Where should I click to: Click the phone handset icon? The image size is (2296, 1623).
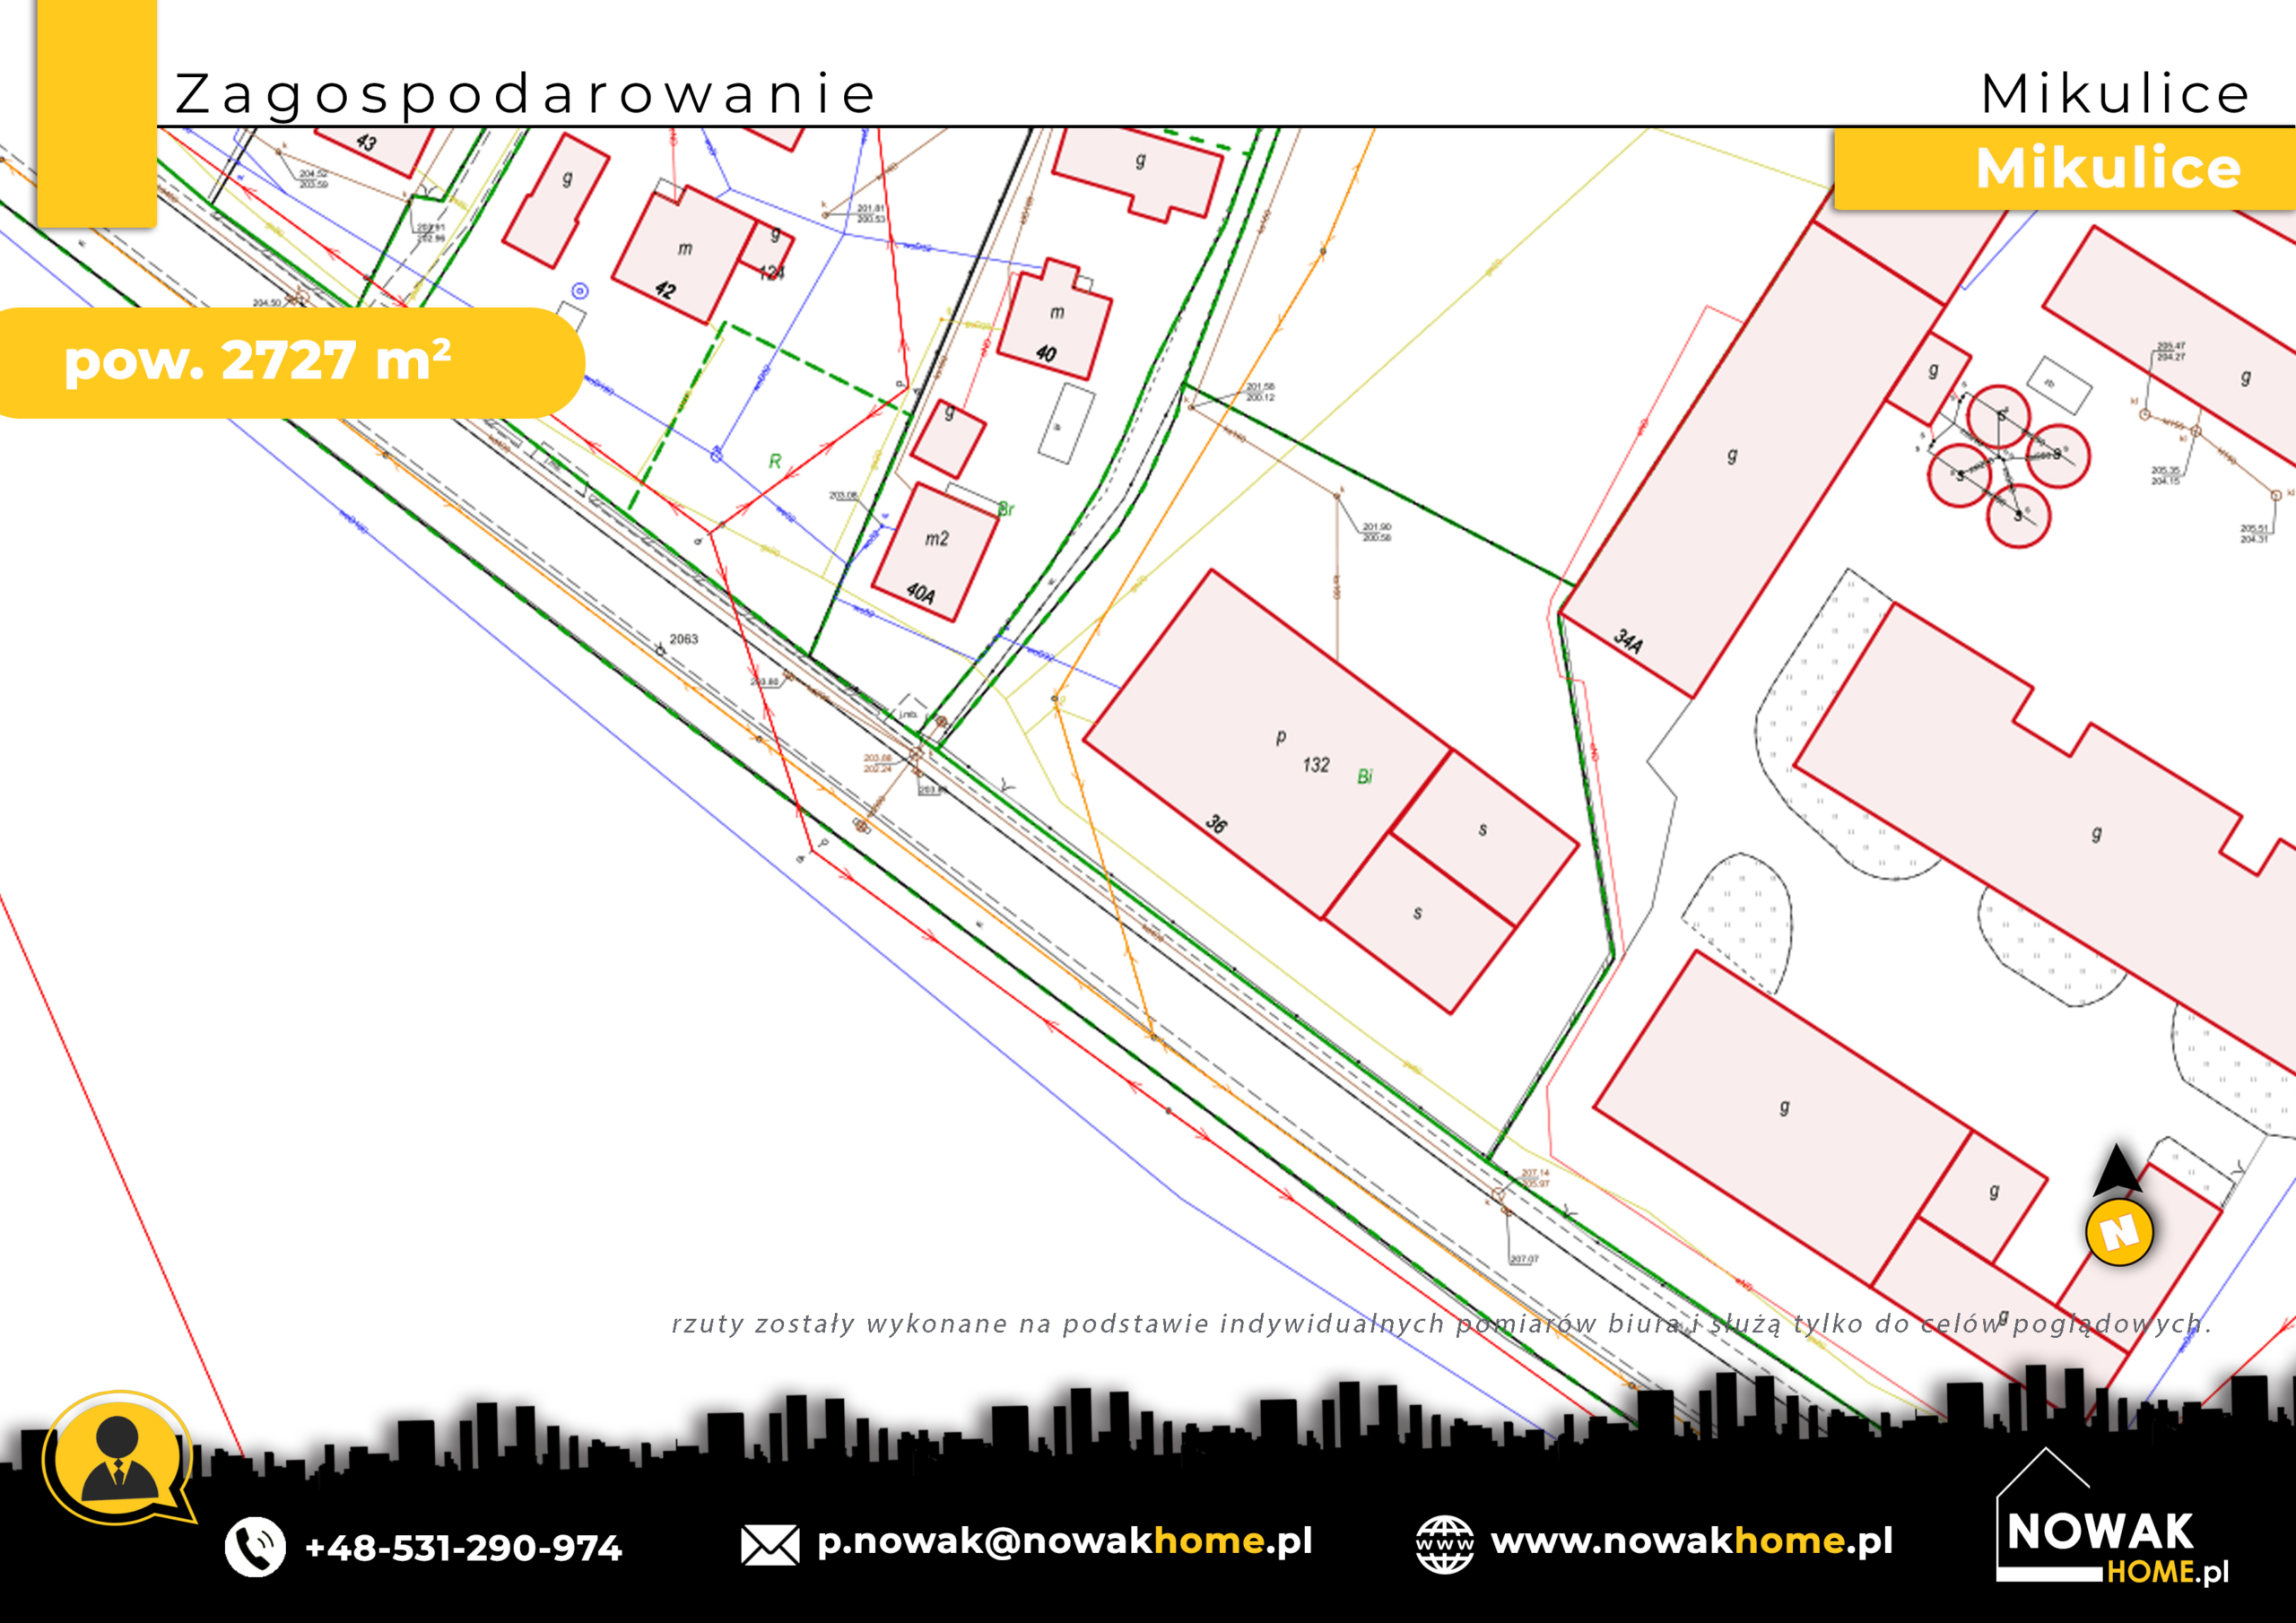pos(255,1547)
